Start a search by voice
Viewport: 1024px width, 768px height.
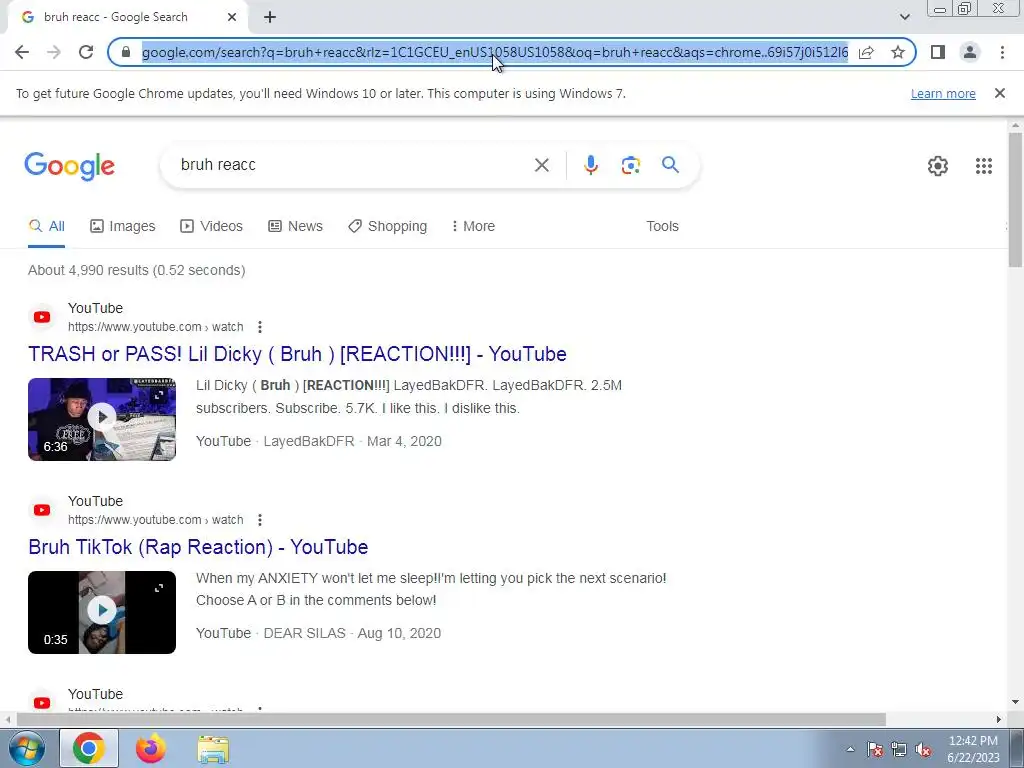(591, 165)
